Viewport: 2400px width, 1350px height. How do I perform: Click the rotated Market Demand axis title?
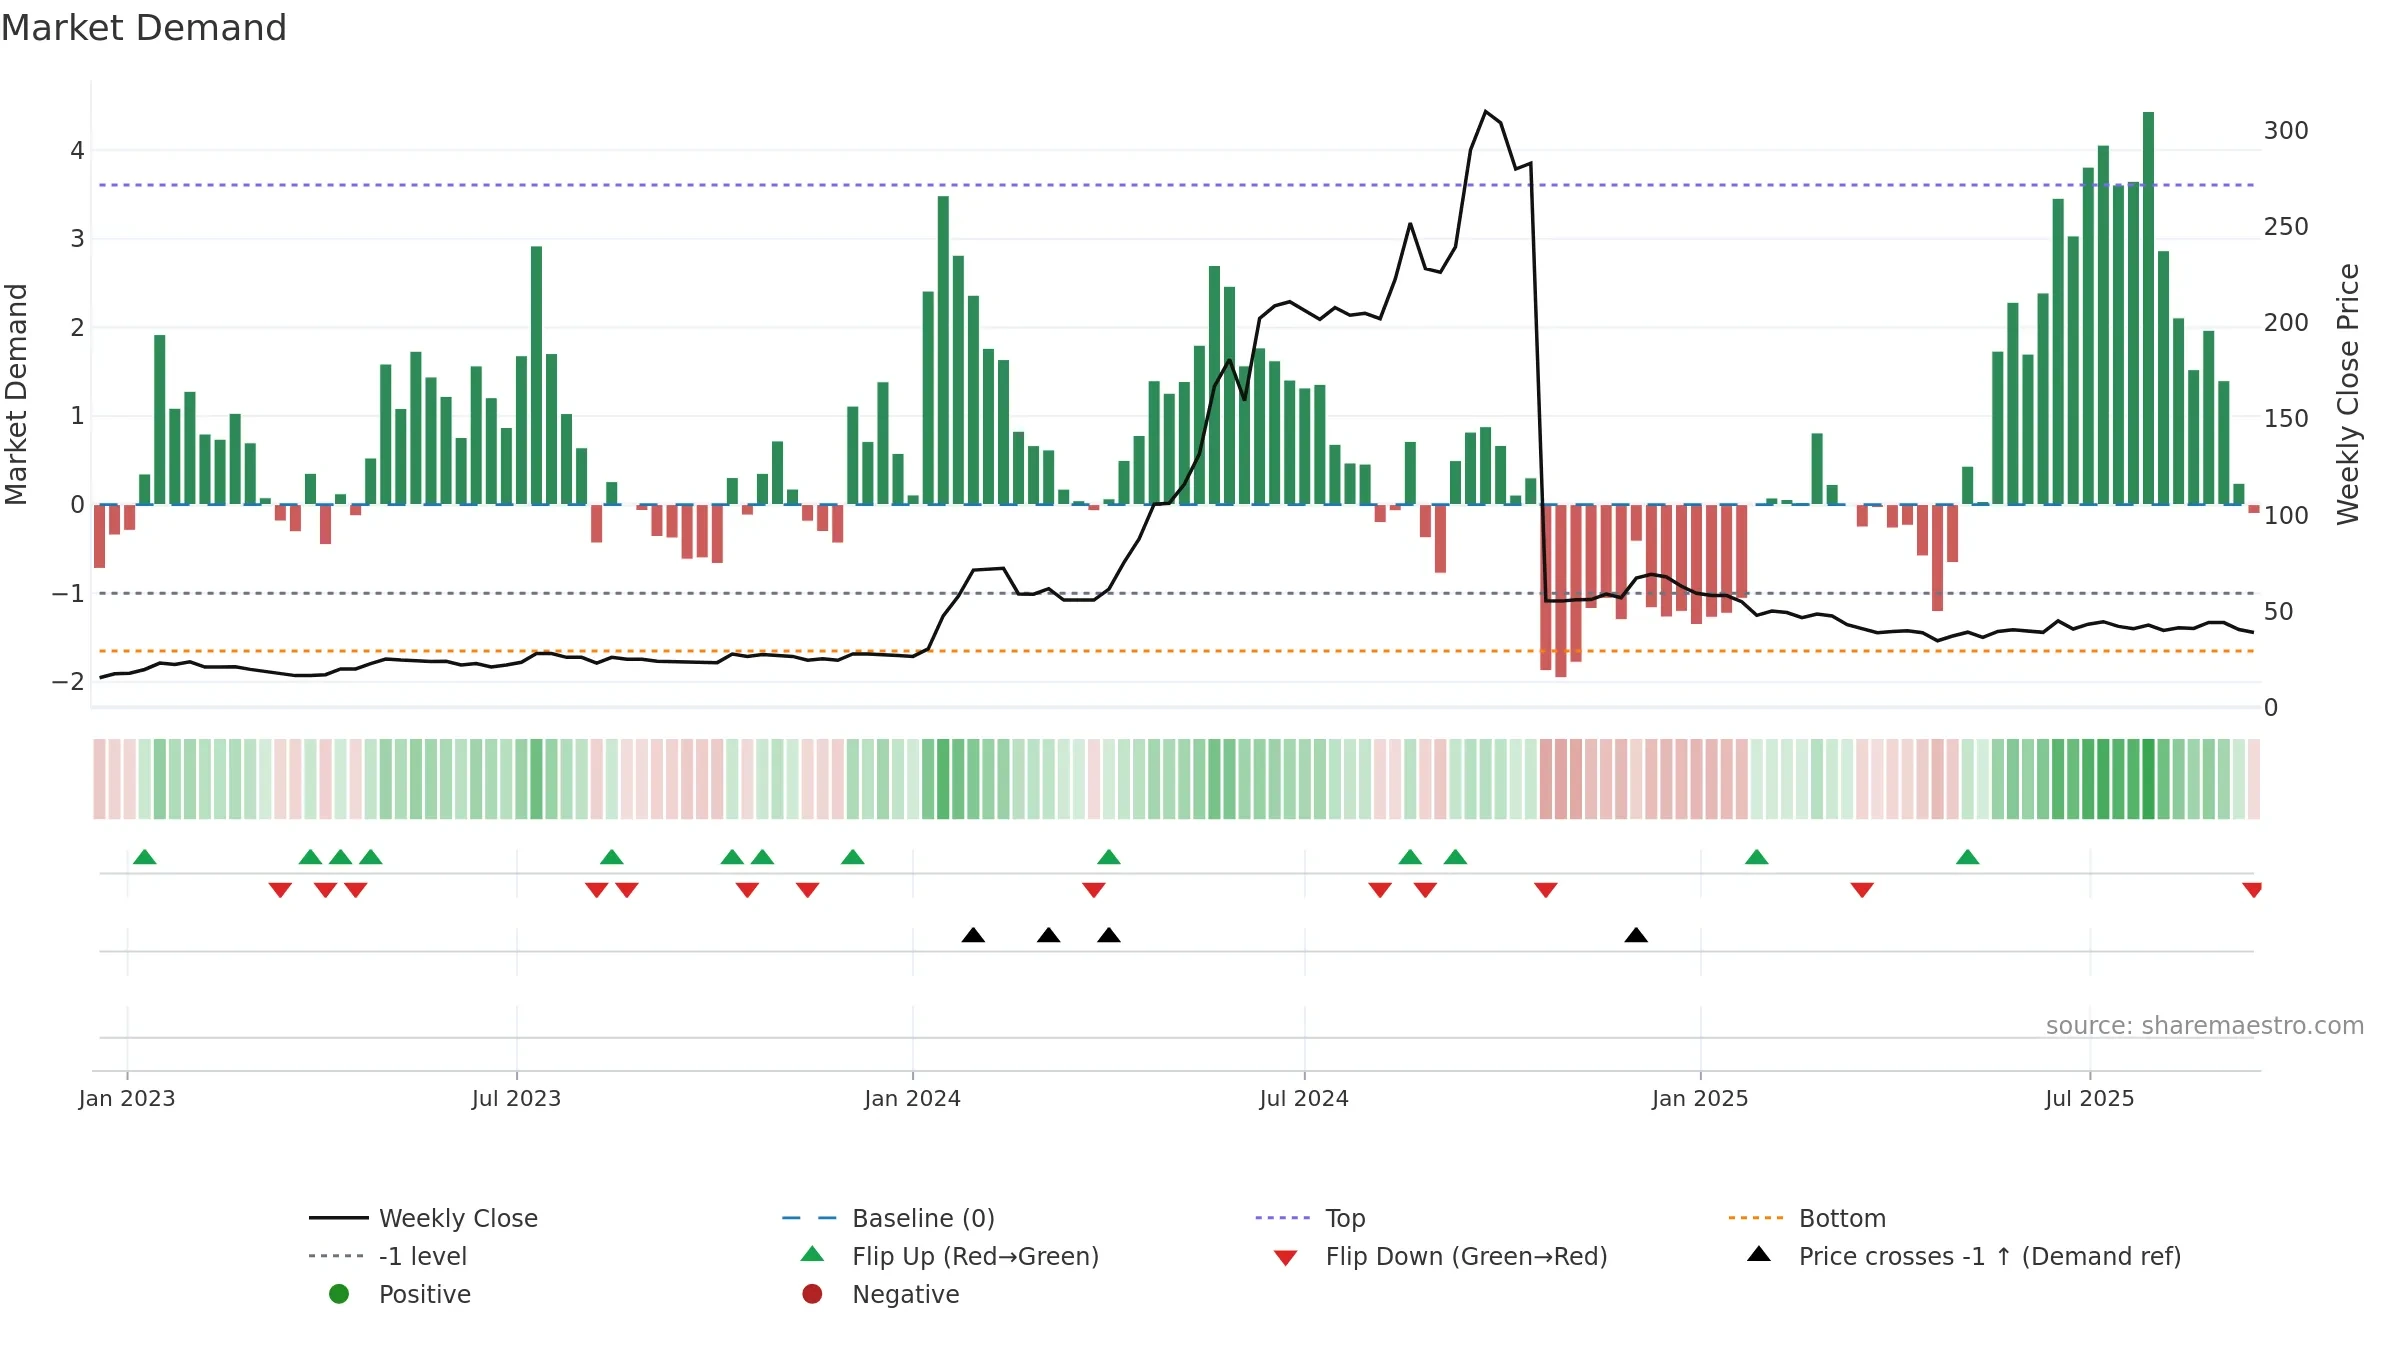16,394
